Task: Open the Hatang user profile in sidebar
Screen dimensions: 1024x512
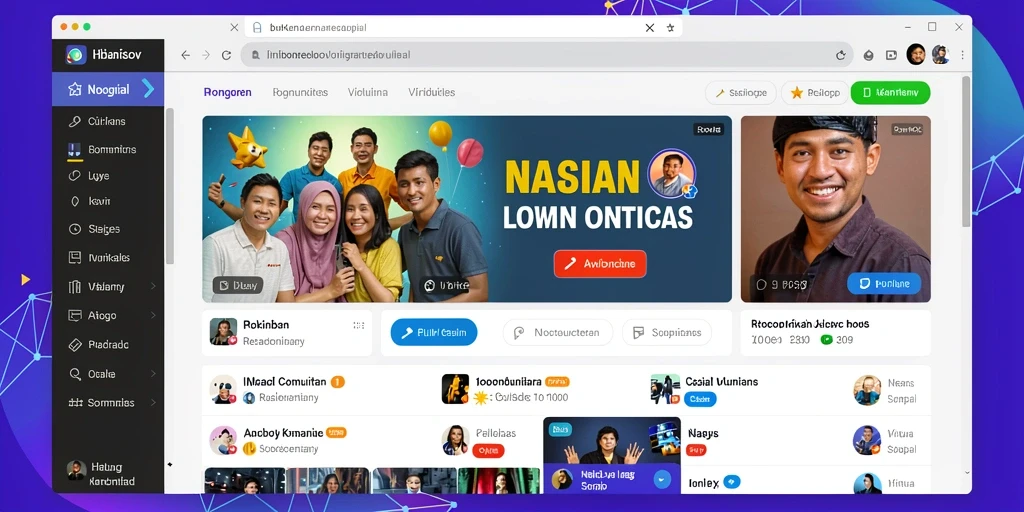Action: point(101,474)
